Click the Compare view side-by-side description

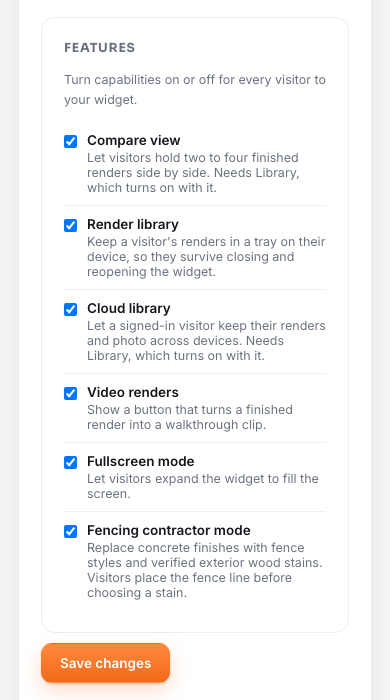click(193, 172)
